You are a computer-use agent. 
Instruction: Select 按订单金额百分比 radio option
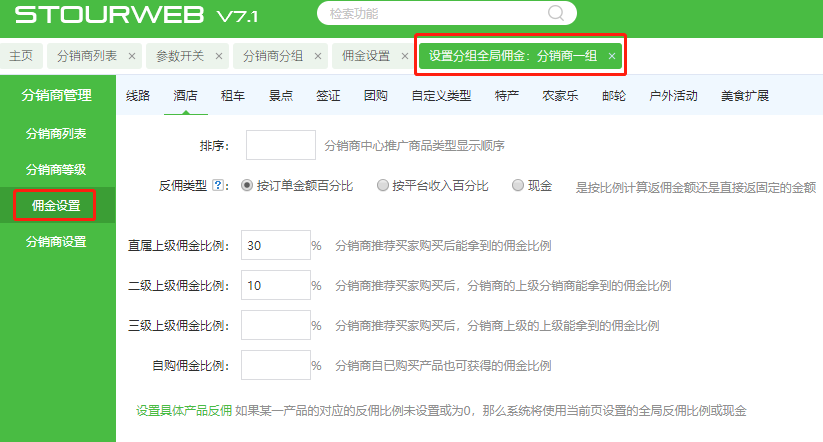tap(247, 186)
